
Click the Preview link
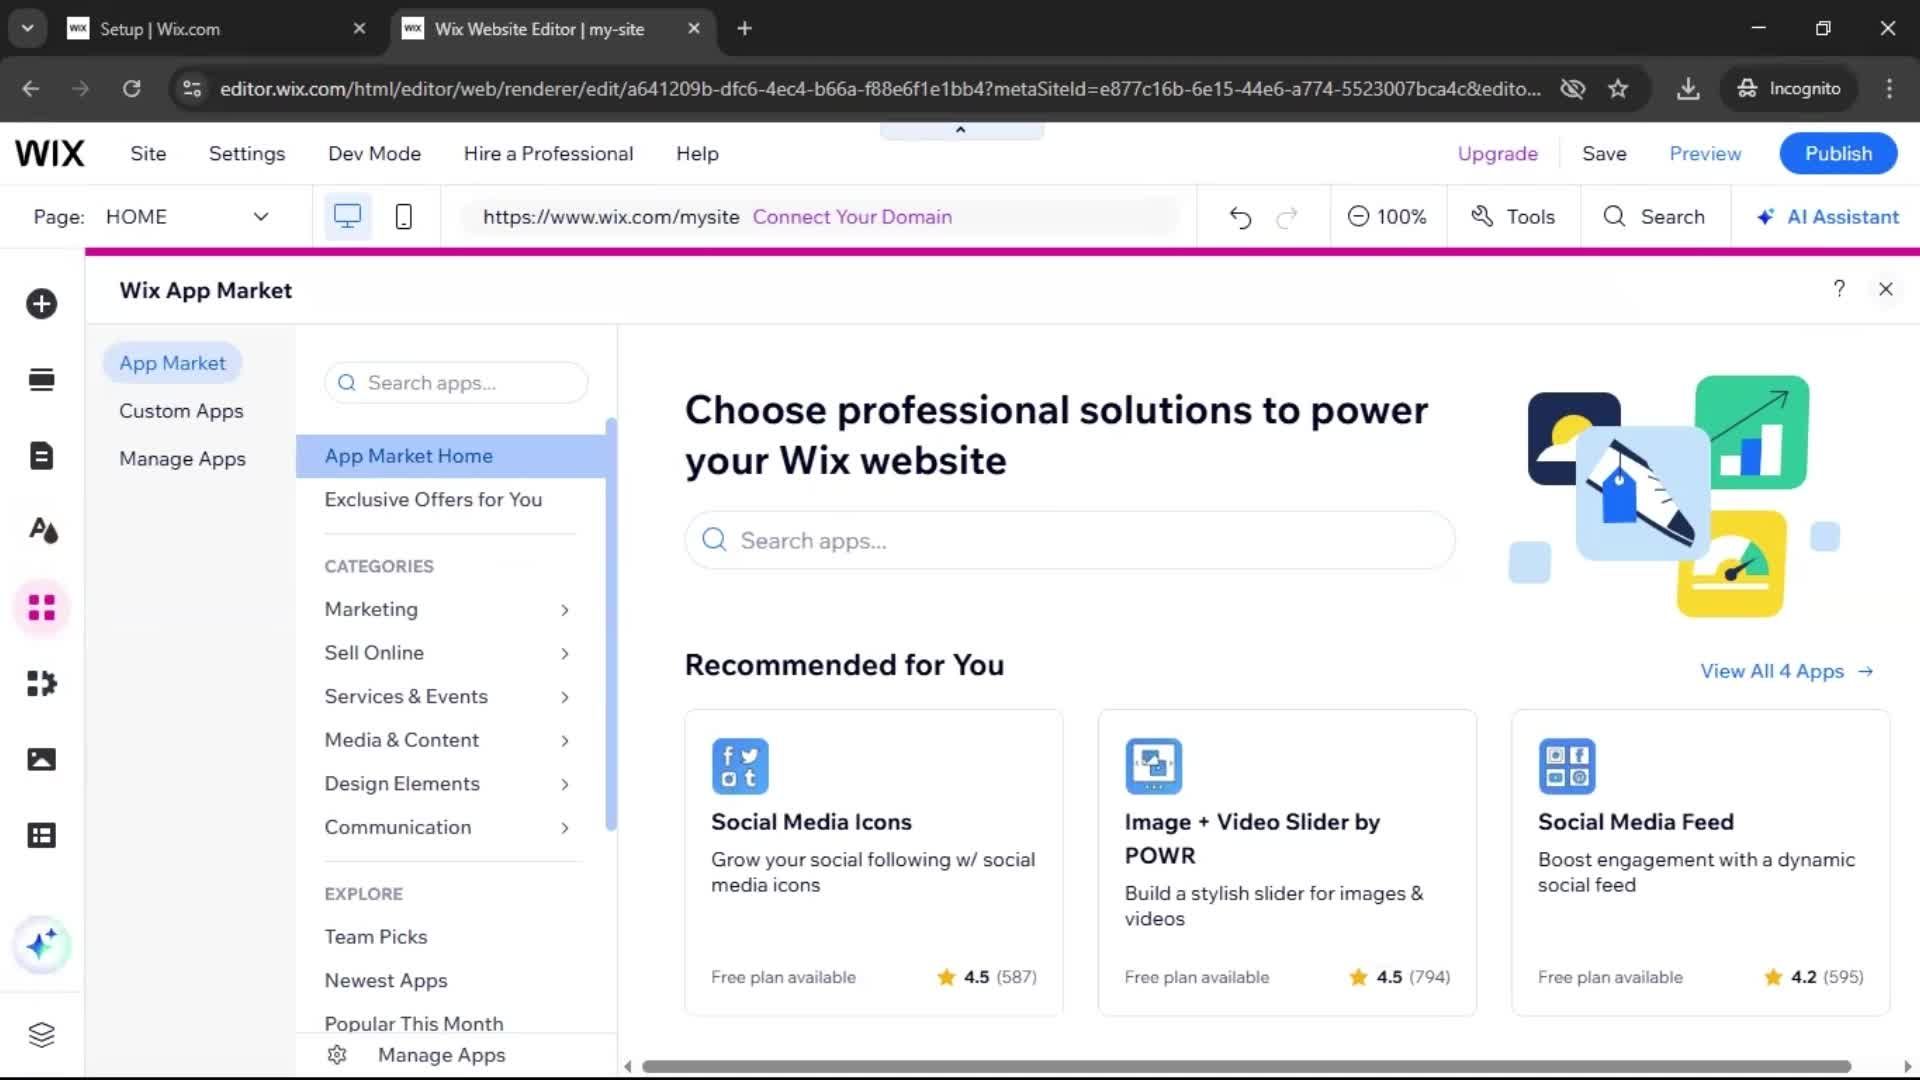click(x=1705, y=154)
